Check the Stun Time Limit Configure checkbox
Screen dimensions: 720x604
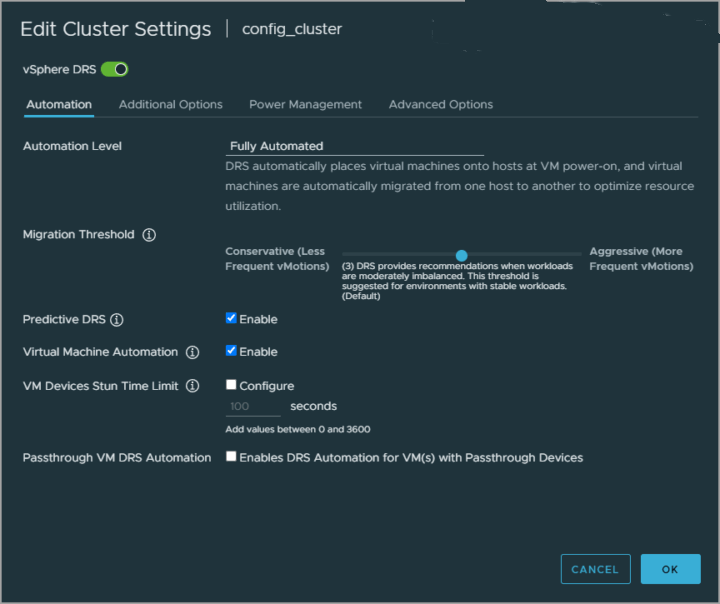coord(231,385)
